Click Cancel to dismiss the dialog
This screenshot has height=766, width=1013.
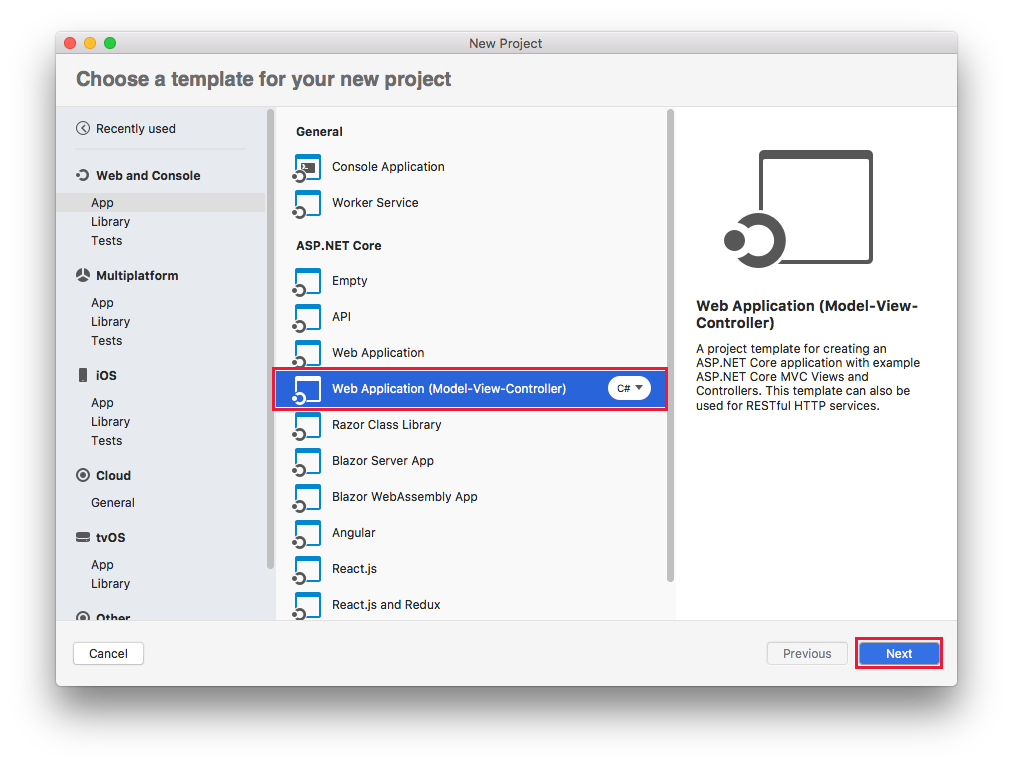[108, 653]
